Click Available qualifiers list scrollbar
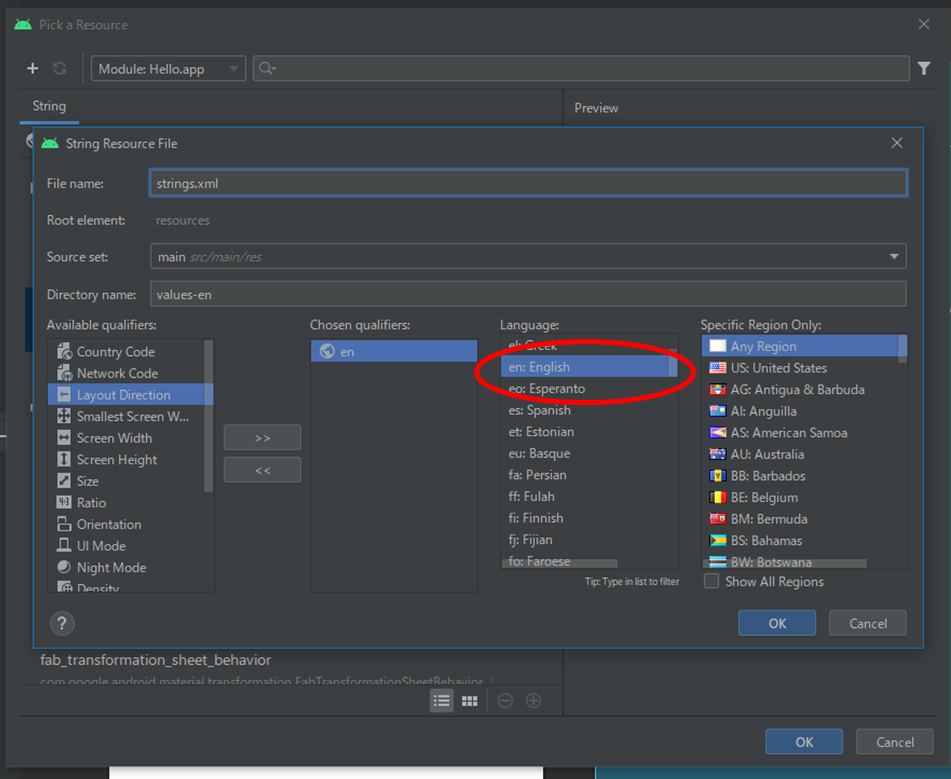The height and width of the screenshot is (779, 951). tap(209, 416)
